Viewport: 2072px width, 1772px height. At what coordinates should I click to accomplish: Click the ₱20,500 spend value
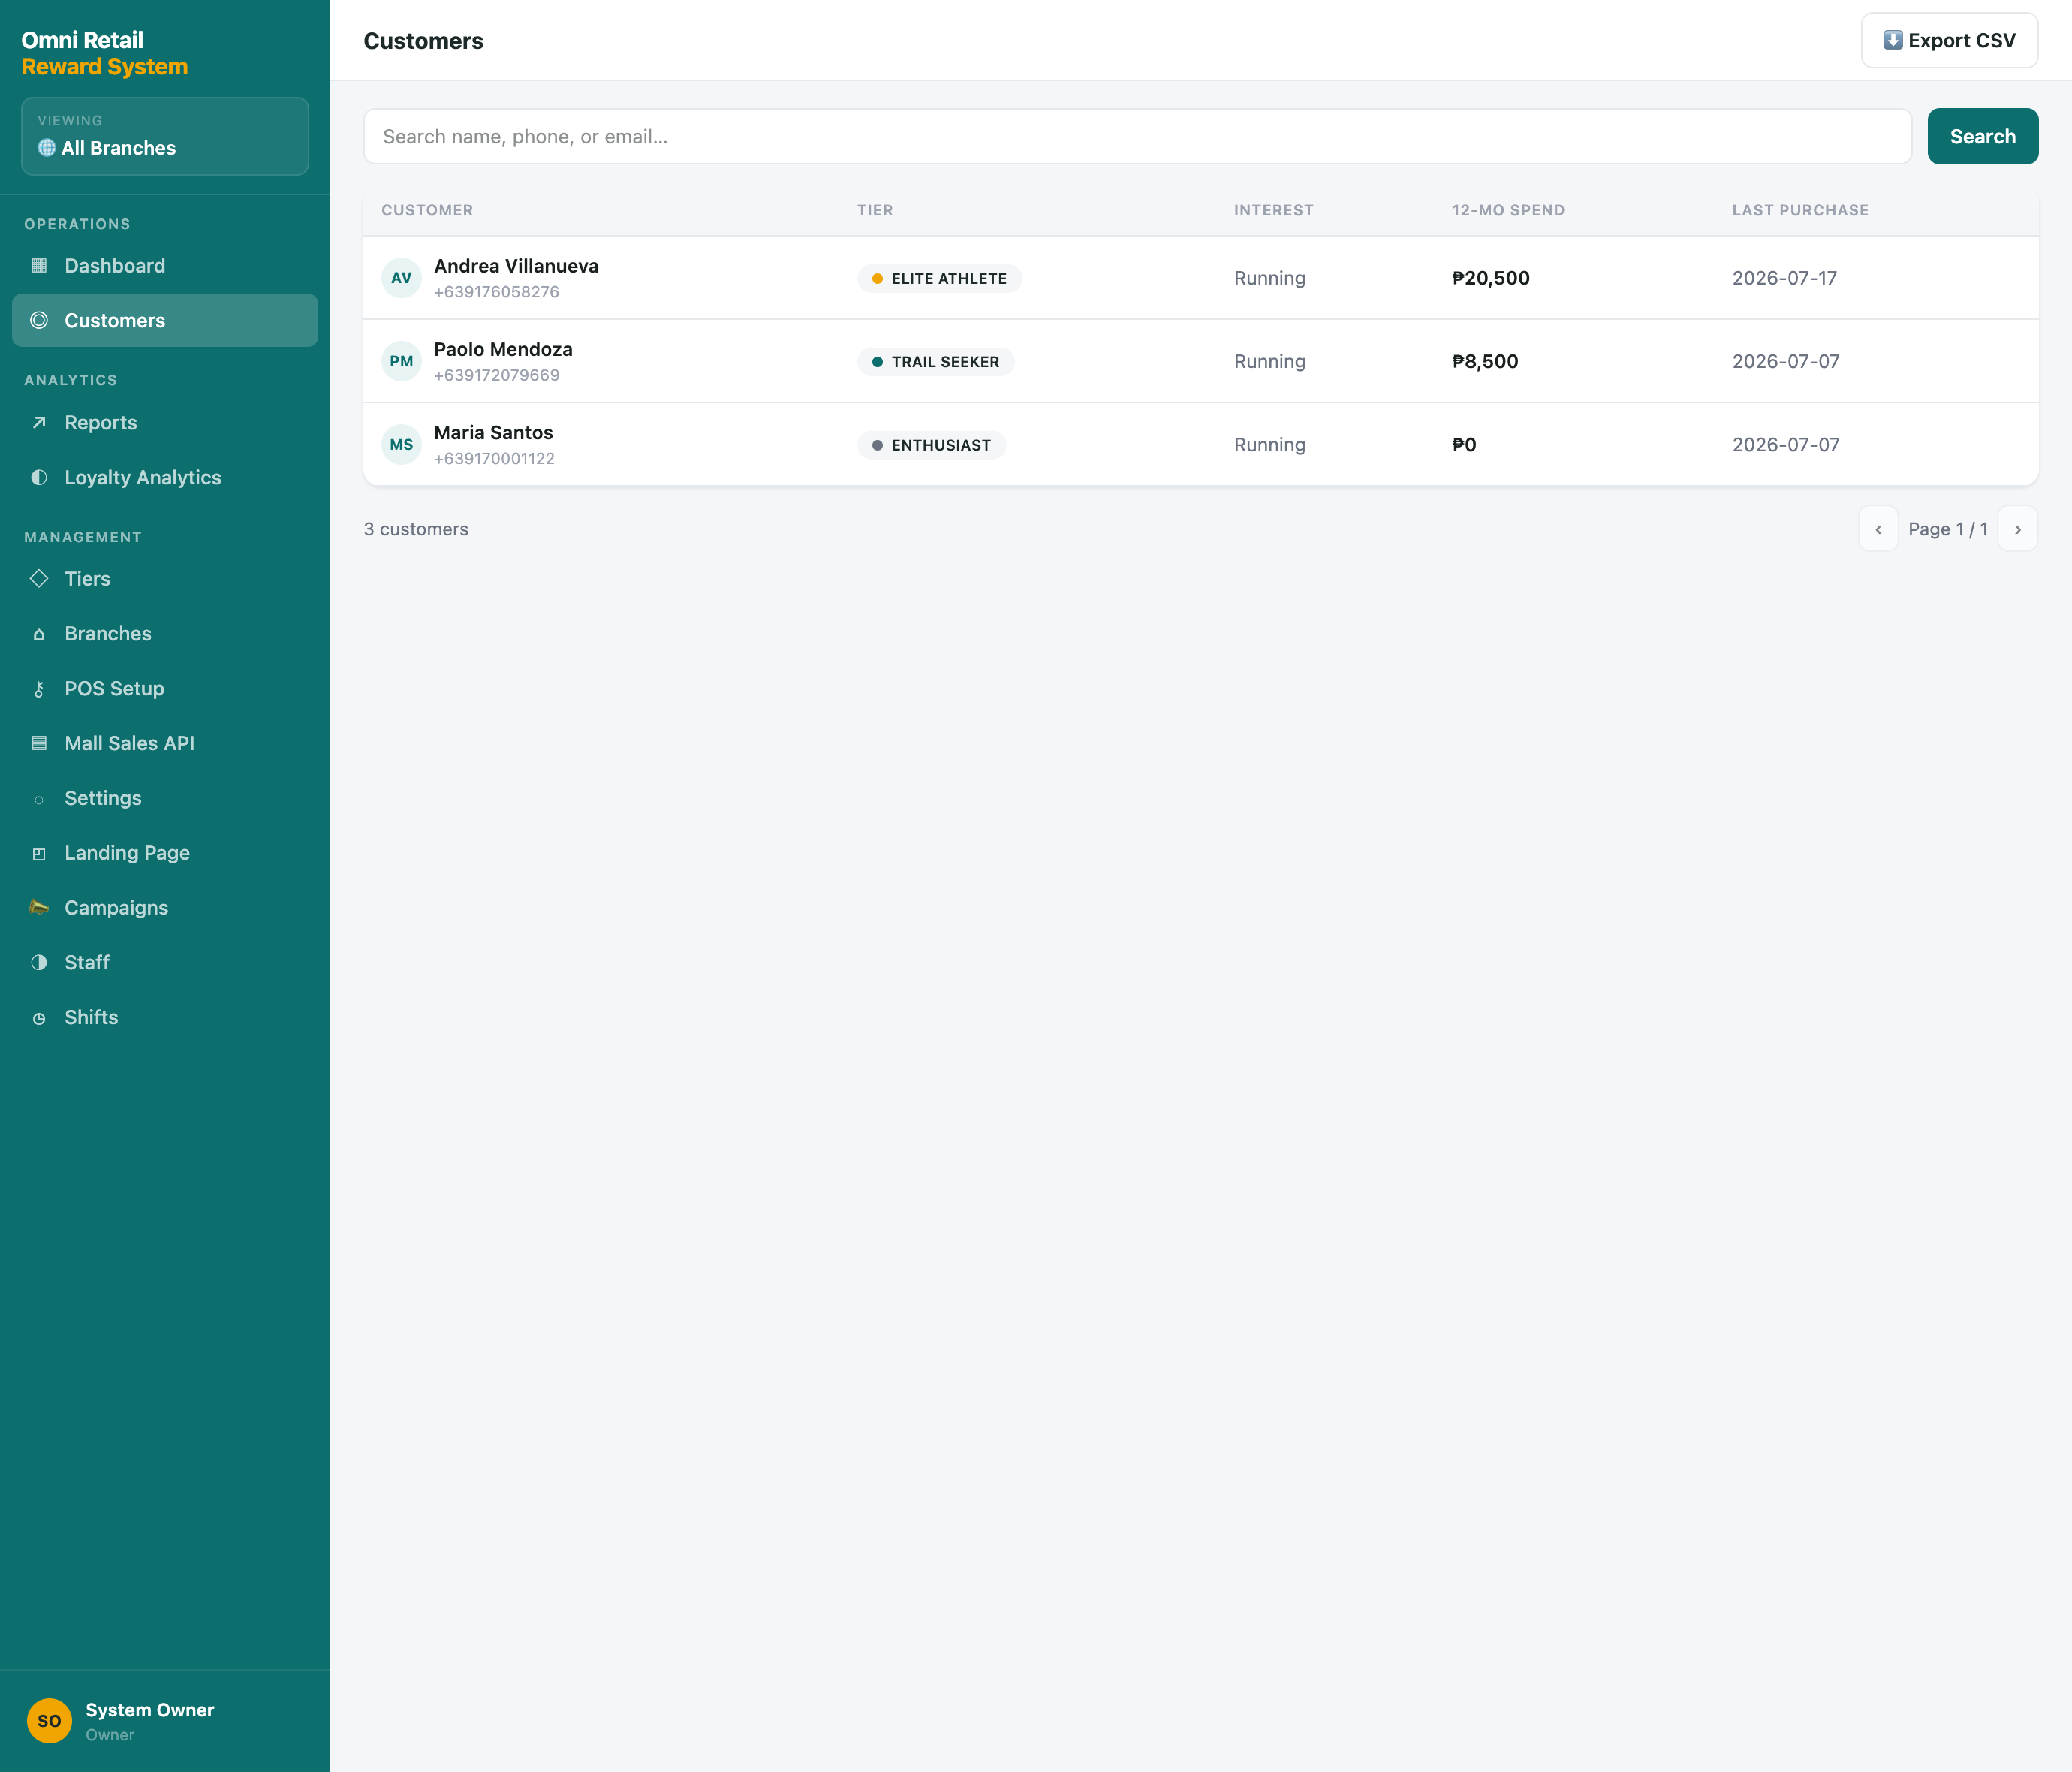click(x=1490, y=278)
